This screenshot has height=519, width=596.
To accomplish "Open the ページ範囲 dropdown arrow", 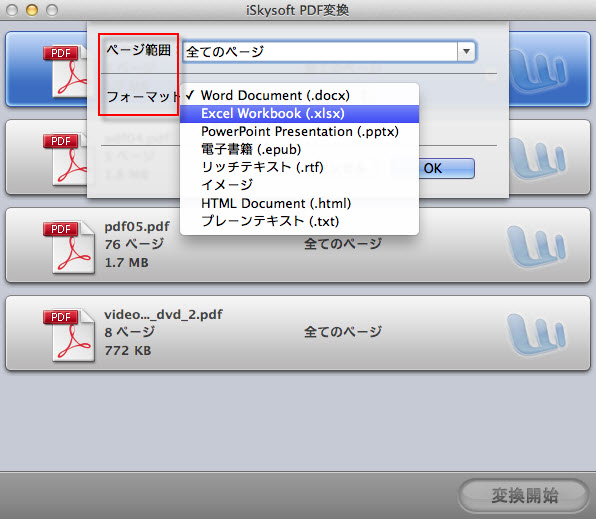I will click(466, 51).
